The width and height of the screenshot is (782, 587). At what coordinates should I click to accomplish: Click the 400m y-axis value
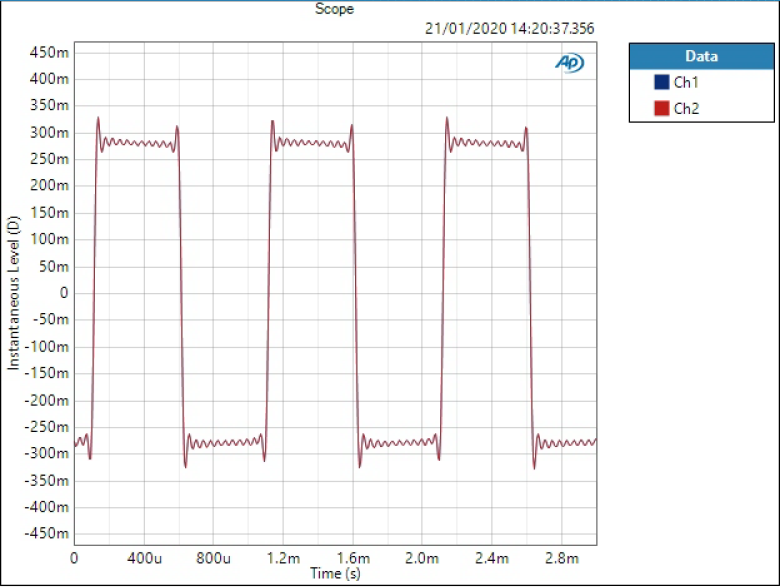pos(49,79)
